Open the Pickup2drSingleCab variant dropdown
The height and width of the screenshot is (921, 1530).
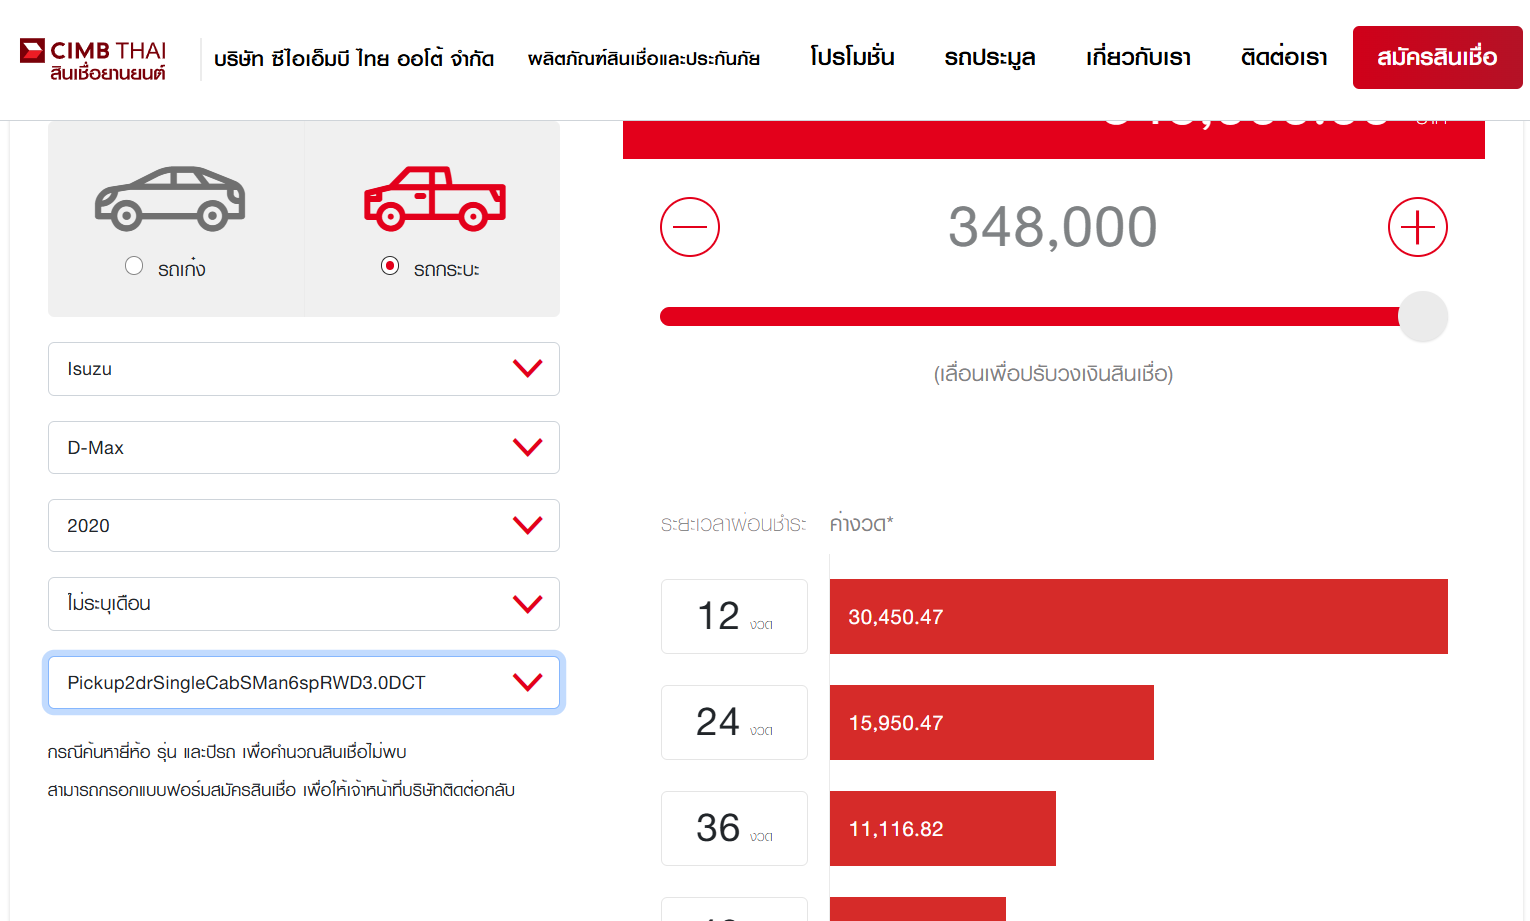click(303, 682)
